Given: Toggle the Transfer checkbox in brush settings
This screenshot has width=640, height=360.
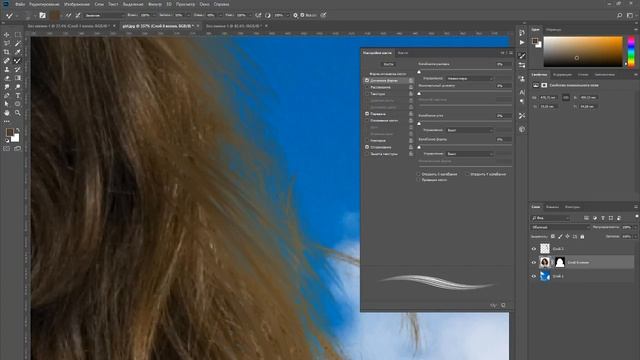Looking at the screenshot, I should (367, 114).
